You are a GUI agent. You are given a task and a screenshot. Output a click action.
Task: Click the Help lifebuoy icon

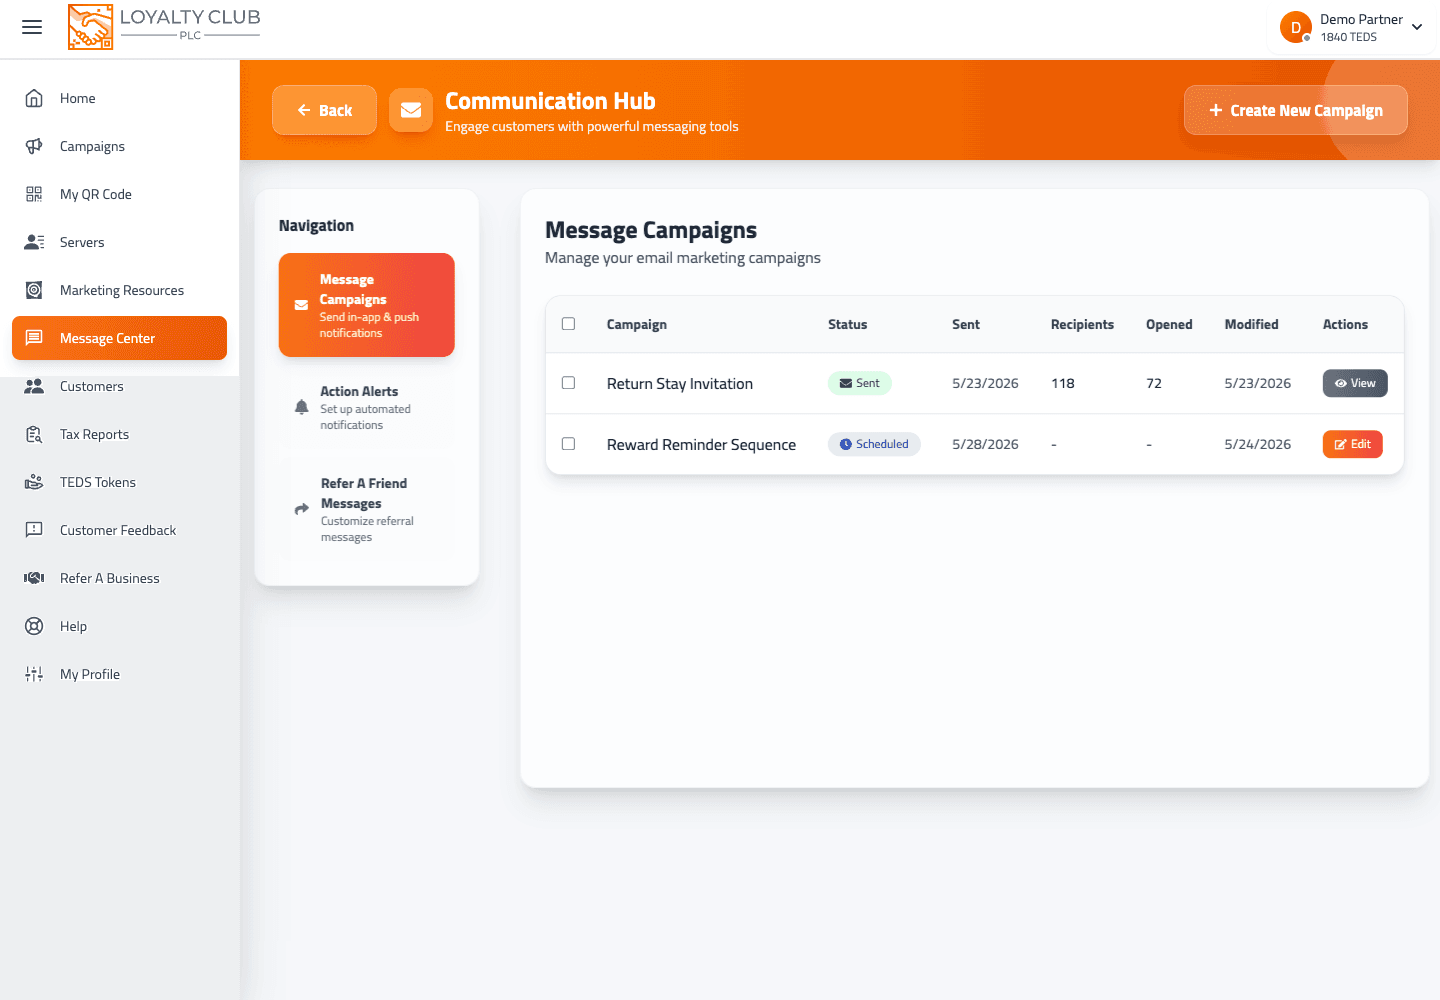pyautogui.click(x=34, y=626)
